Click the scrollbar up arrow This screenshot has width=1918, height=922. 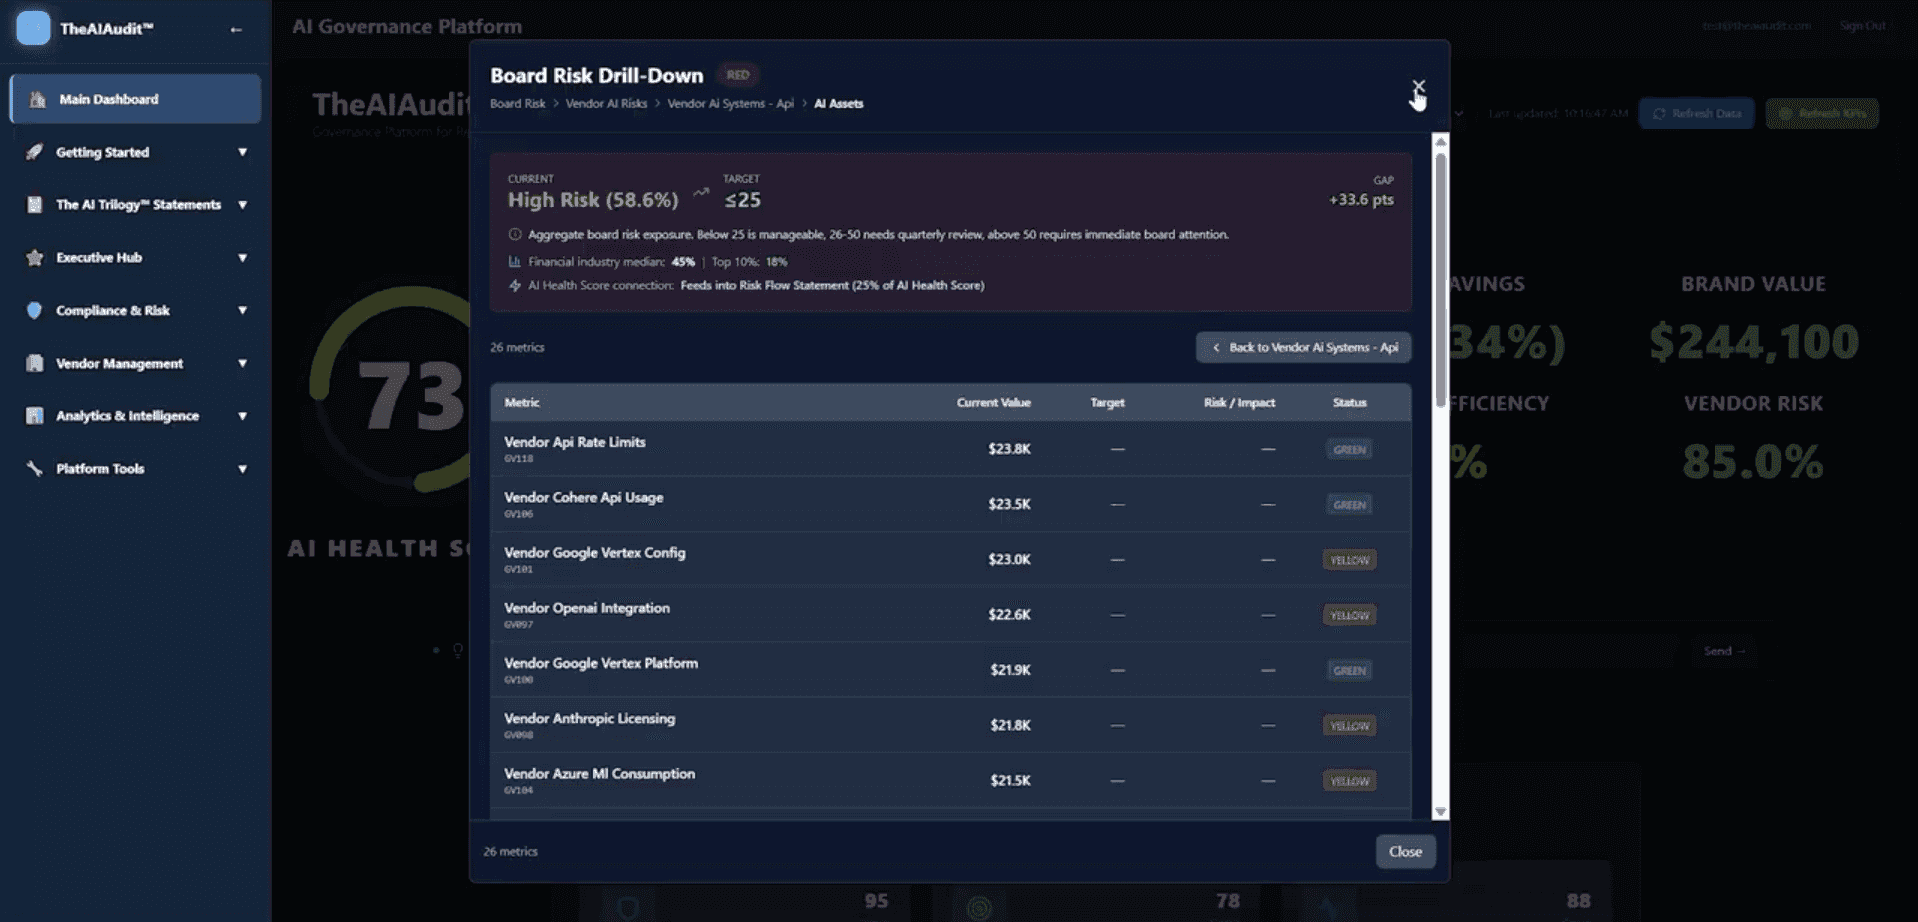pyautogui.click(x=1440, y=141)
